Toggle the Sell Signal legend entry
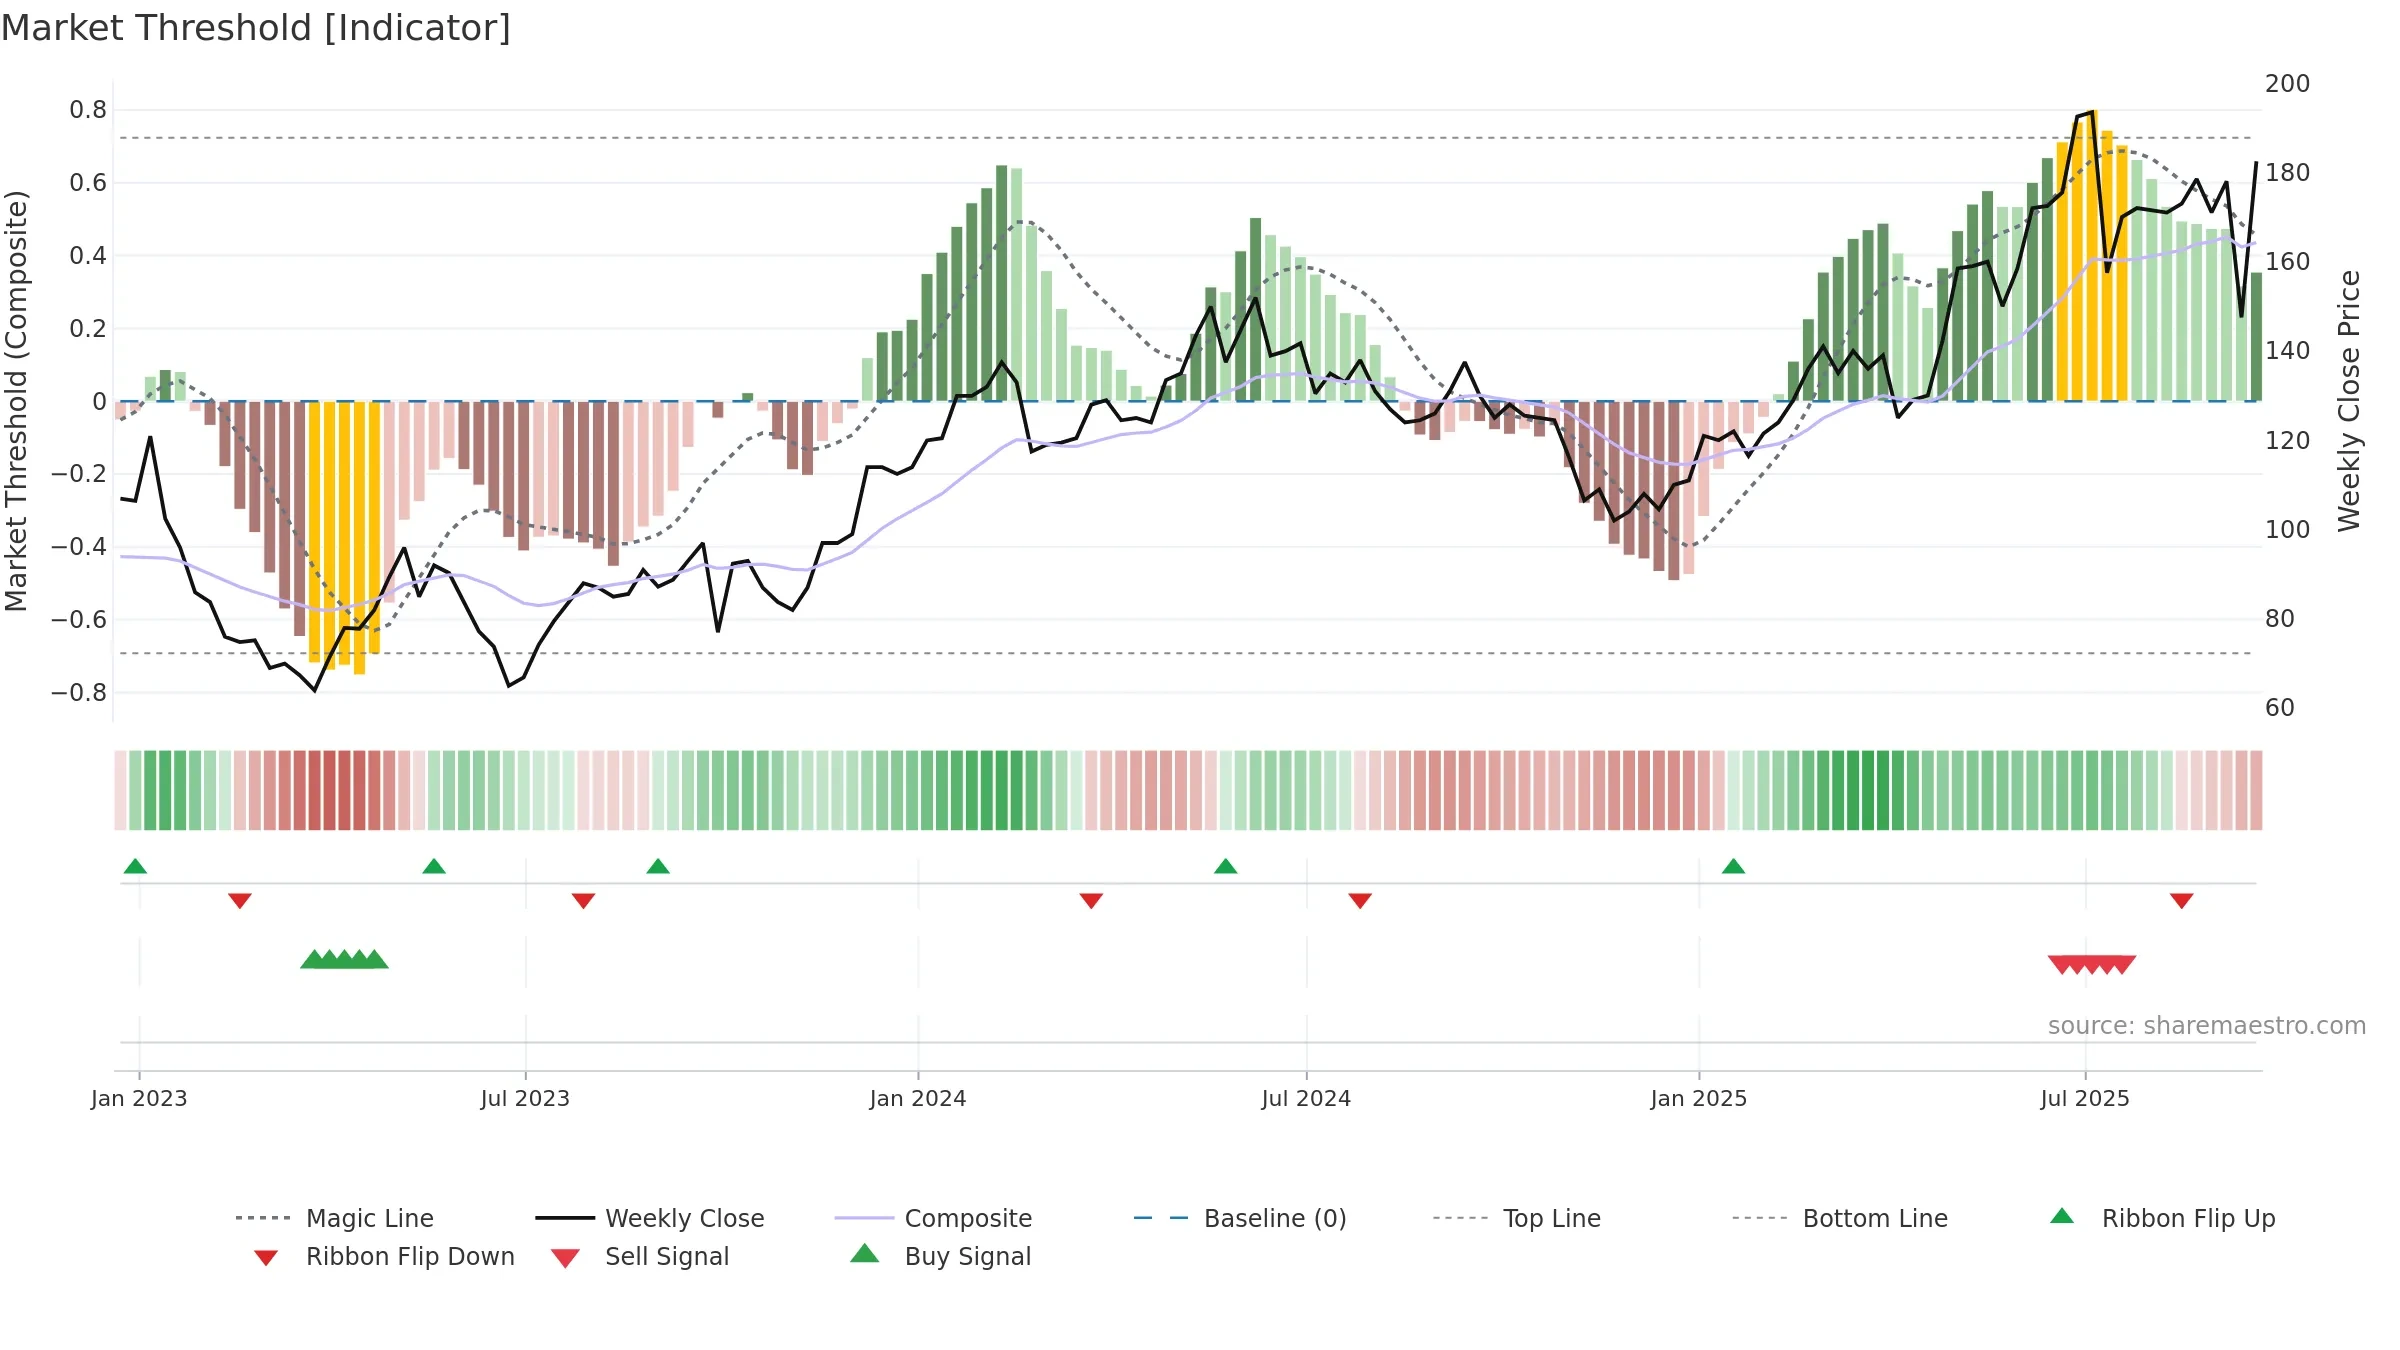This screenshot has width=2400, height=1350. 639,1257
